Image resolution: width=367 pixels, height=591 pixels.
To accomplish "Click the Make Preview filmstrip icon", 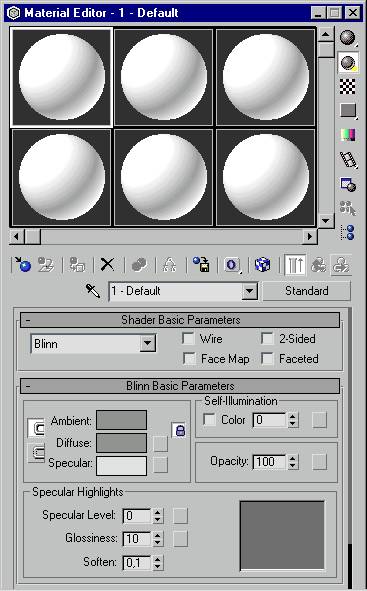I will tap(348, 159).
